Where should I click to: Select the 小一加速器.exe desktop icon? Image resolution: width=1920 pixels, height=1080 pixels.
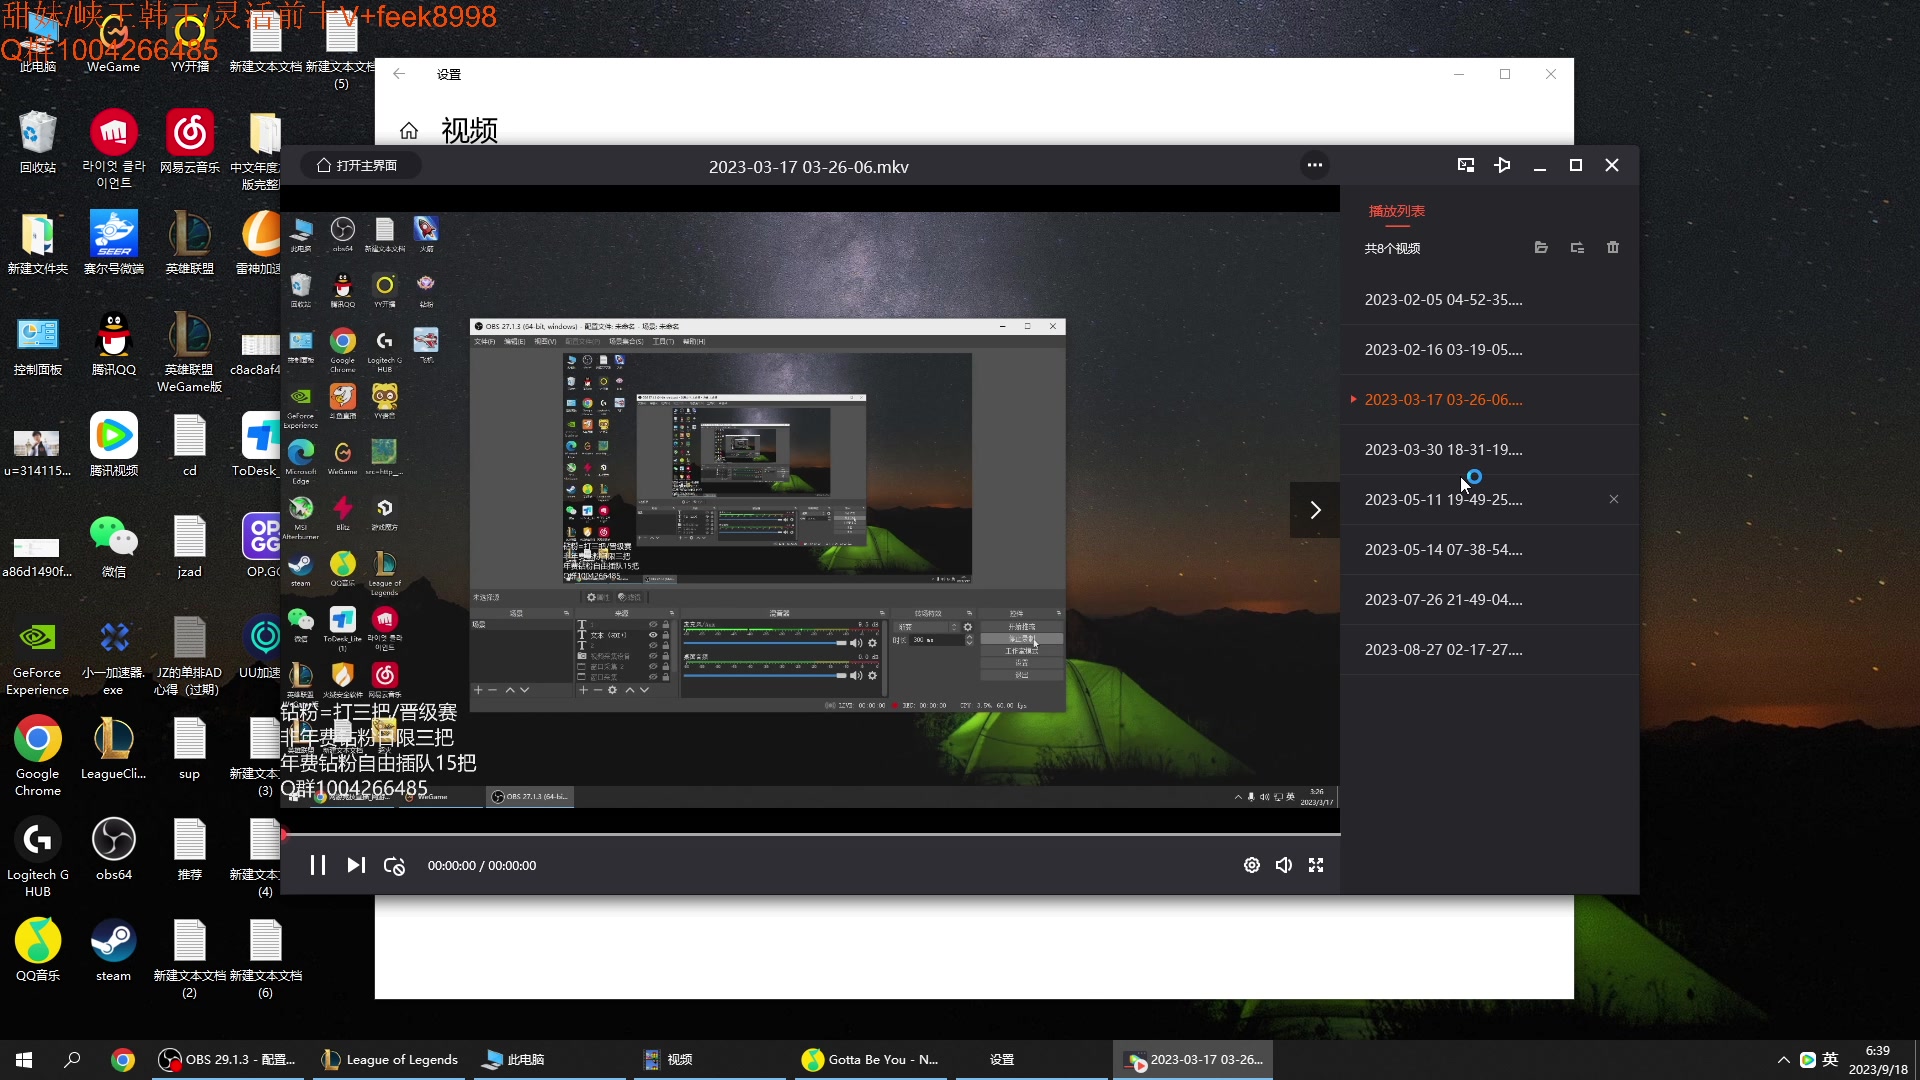point(114,655)
